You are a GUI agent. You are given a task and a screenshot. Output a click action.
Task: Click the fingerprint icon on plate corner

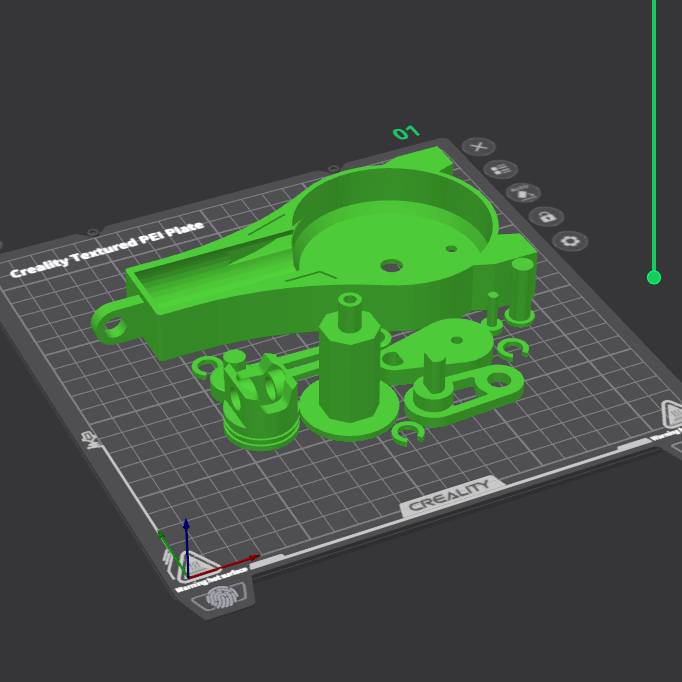pos(220,599)
